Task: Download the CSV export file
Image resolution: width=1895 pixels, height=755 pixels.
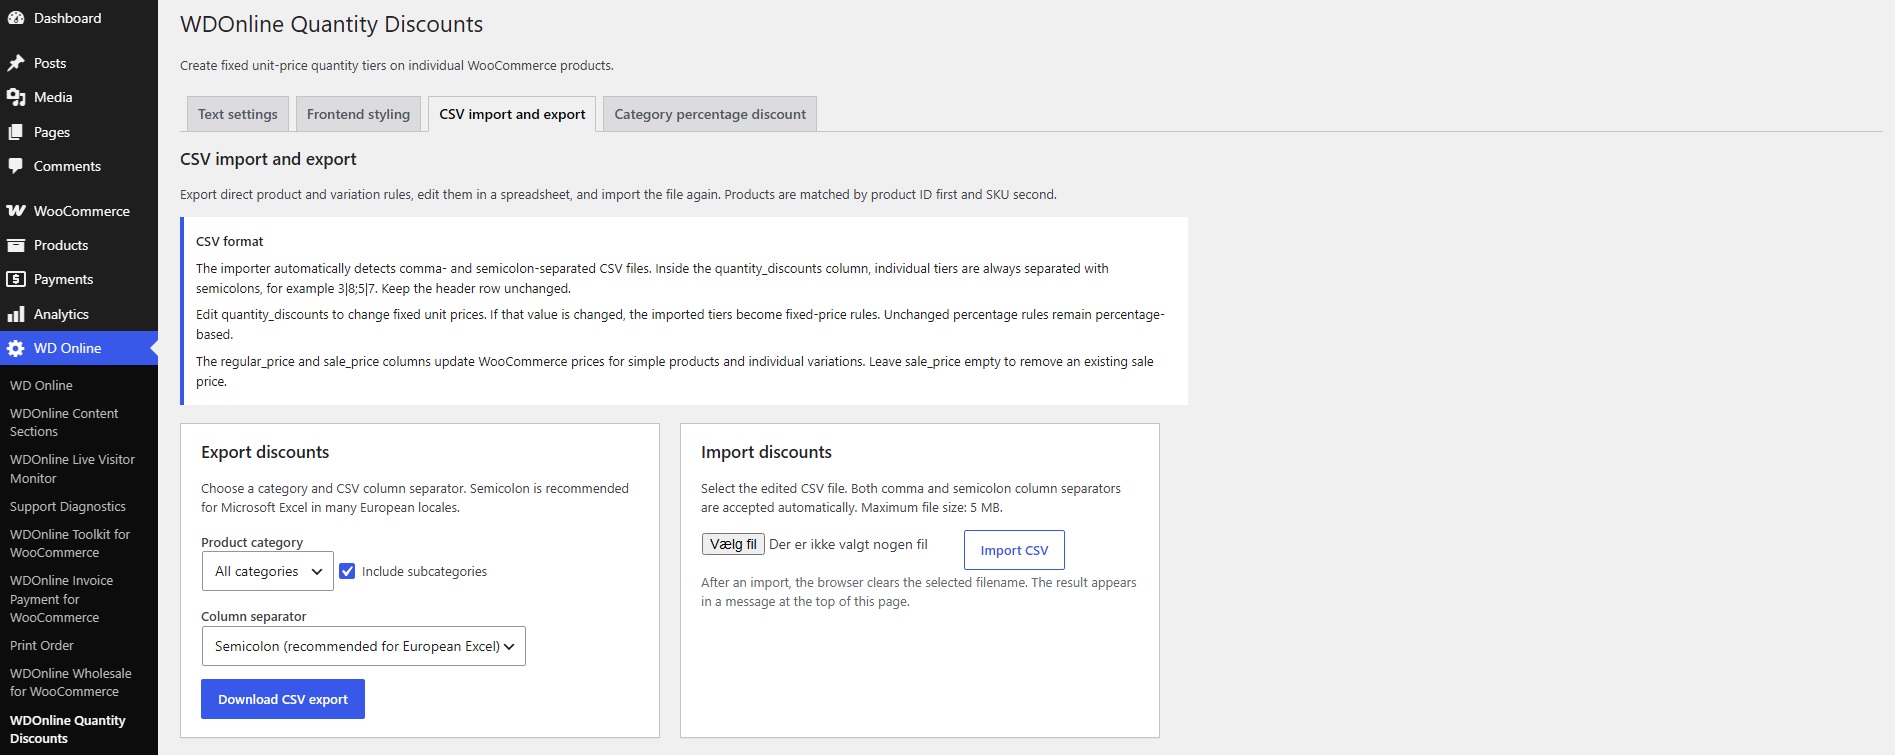Action: (283, 699)
